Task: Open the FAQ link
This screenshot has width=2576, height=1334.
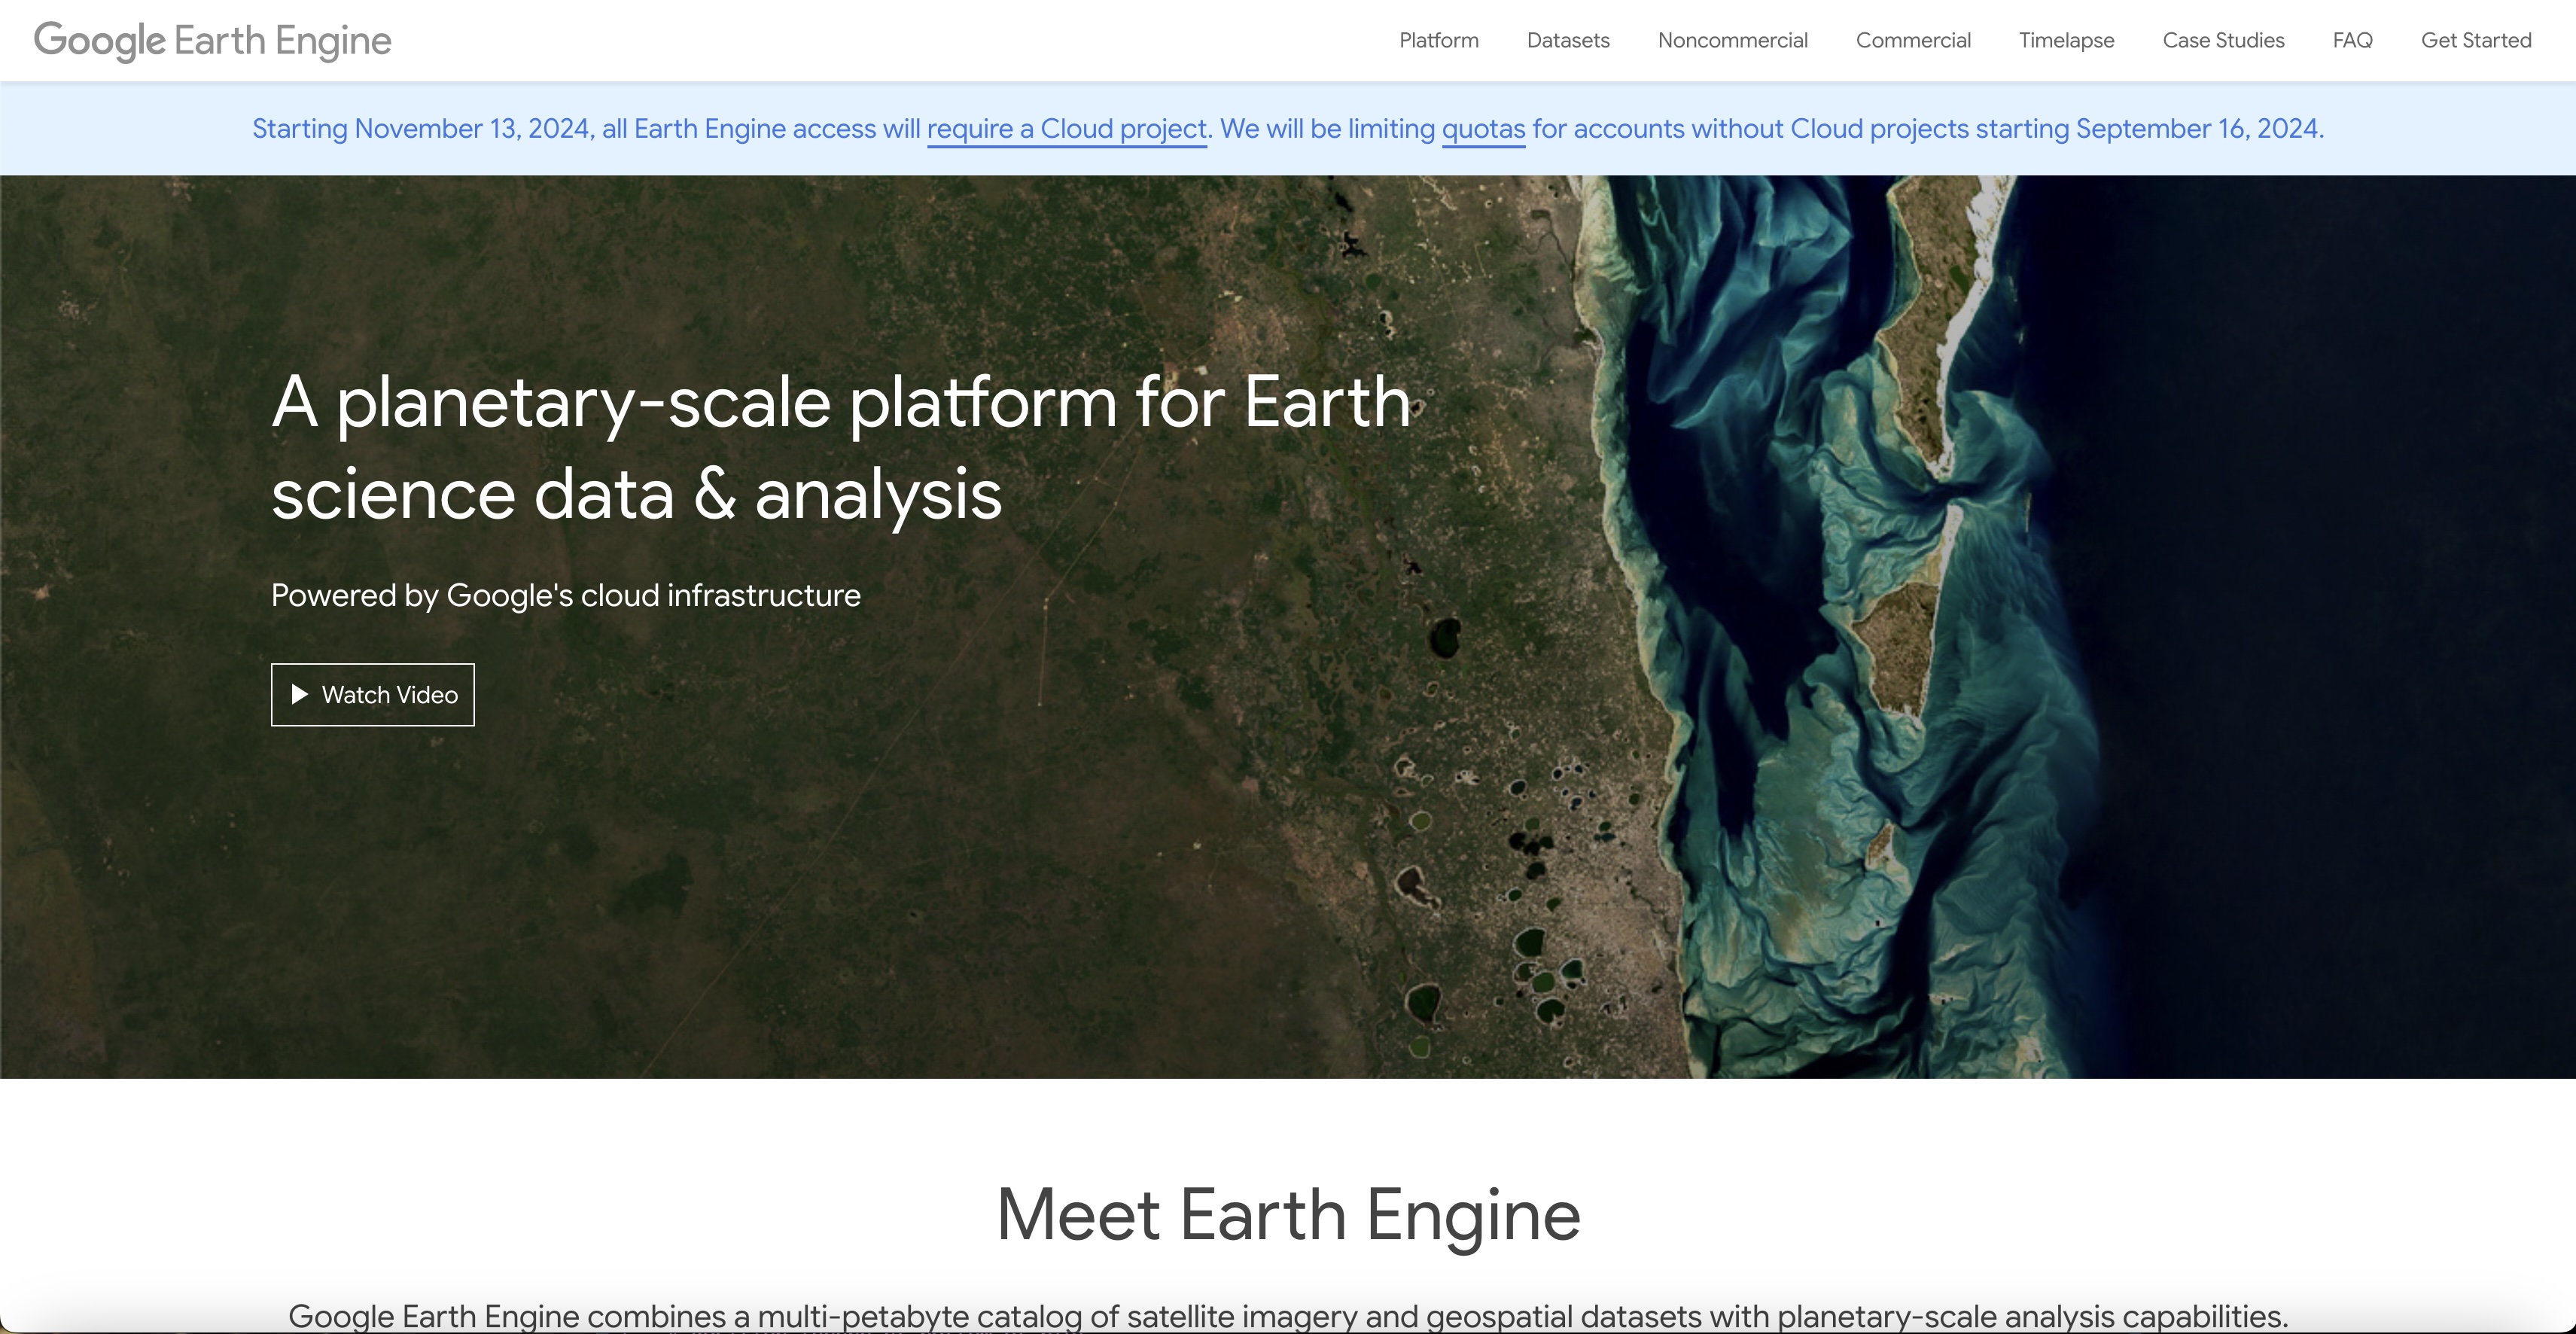Action: coord(2352,40)
